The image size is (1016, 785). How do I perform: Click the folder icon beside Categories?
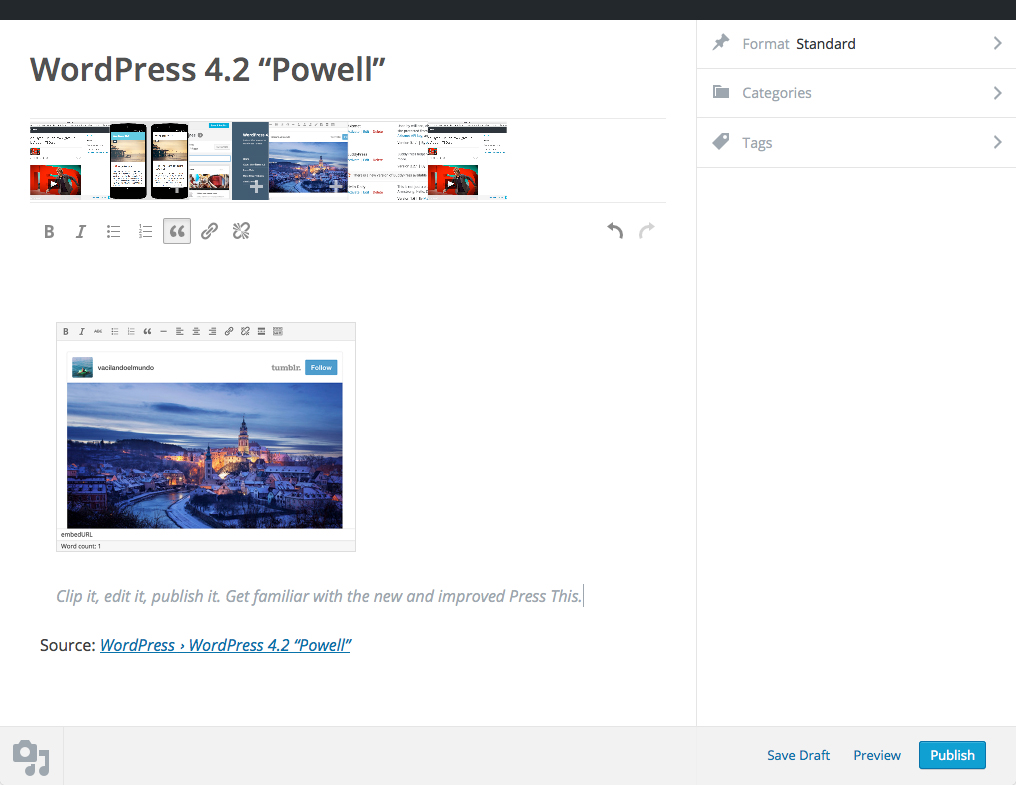click(721, 92)
